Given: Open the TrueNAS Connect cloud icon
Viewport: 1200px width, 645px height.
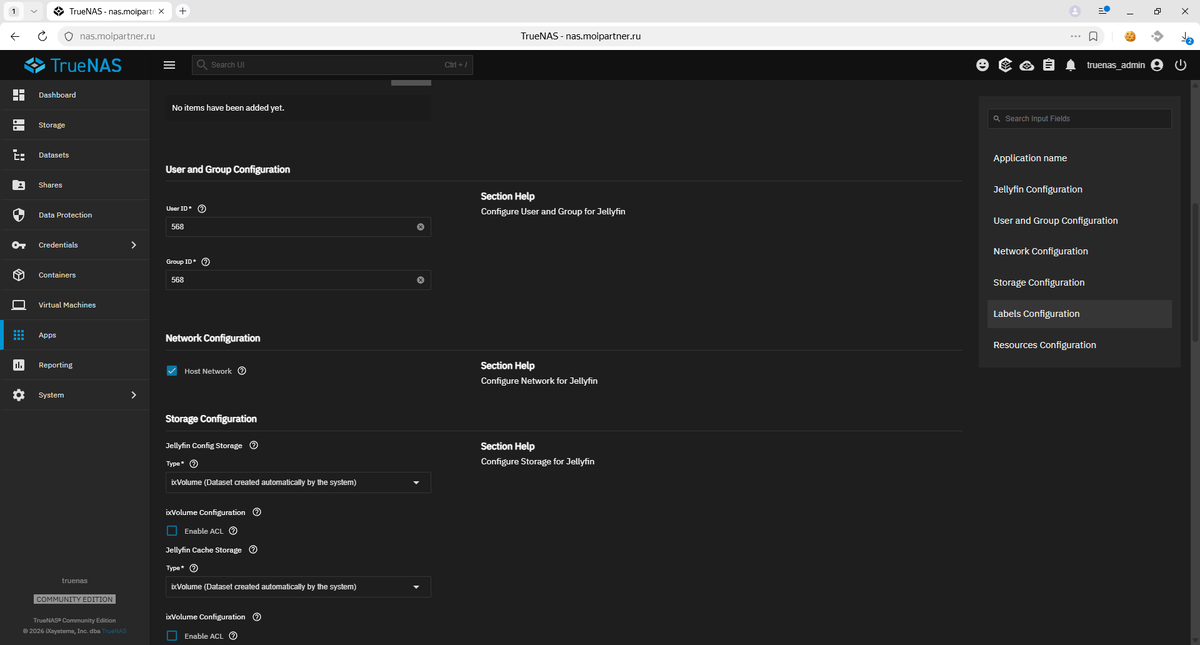Looking at the screenshot, I should pos(1027,65).
